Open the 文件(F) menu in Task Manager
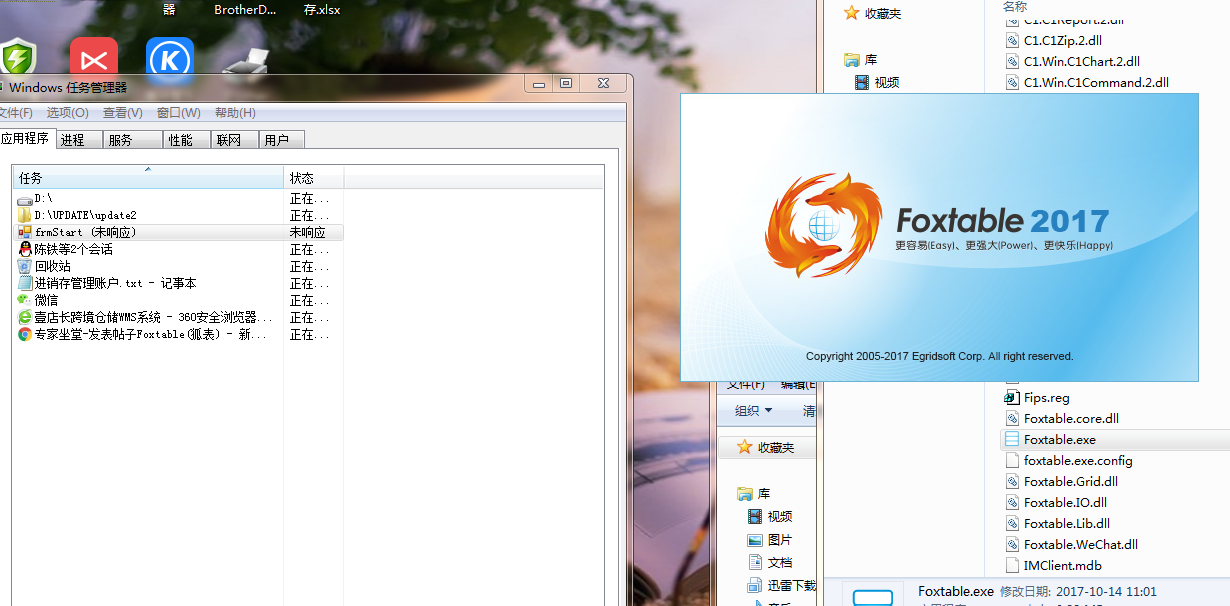The height and width of the screenshot is (606, 1230). (x=15, y=113)
